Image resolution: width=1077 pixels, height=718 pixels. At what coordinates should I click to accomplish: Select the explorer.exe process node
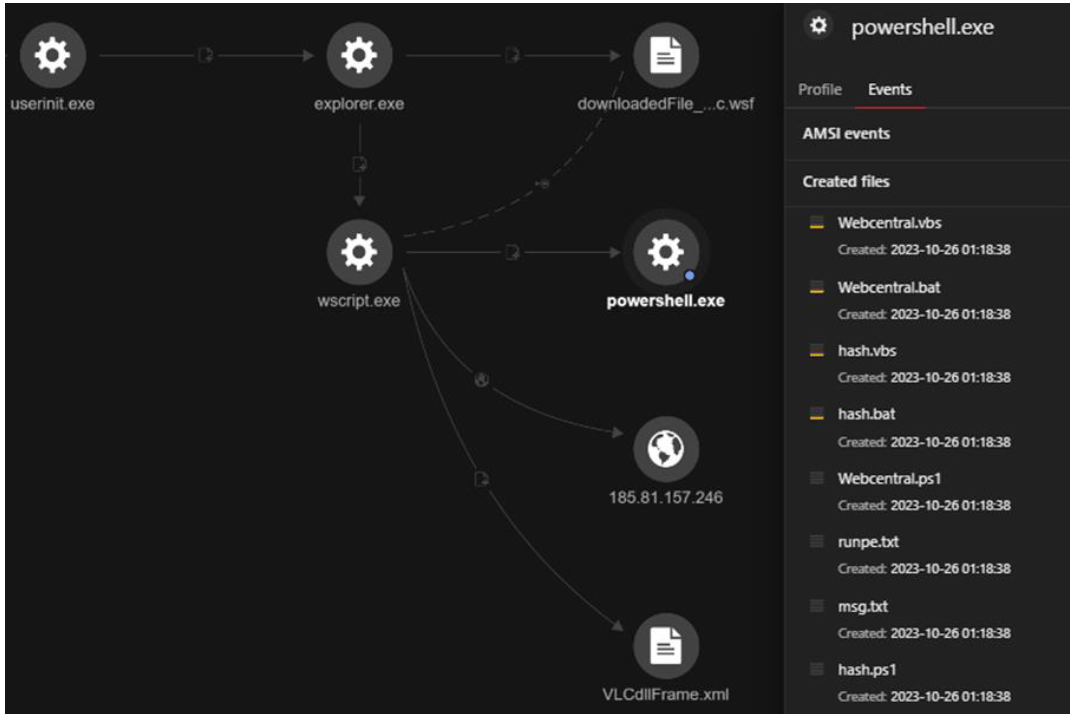pyautogui.click(x=359, y=55)
